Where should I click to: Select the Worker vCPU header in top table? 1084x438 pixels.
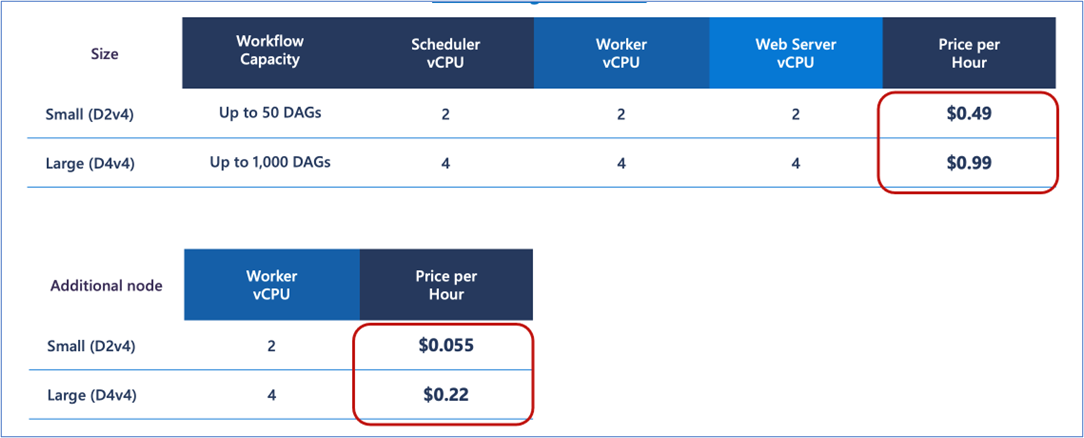622,53
